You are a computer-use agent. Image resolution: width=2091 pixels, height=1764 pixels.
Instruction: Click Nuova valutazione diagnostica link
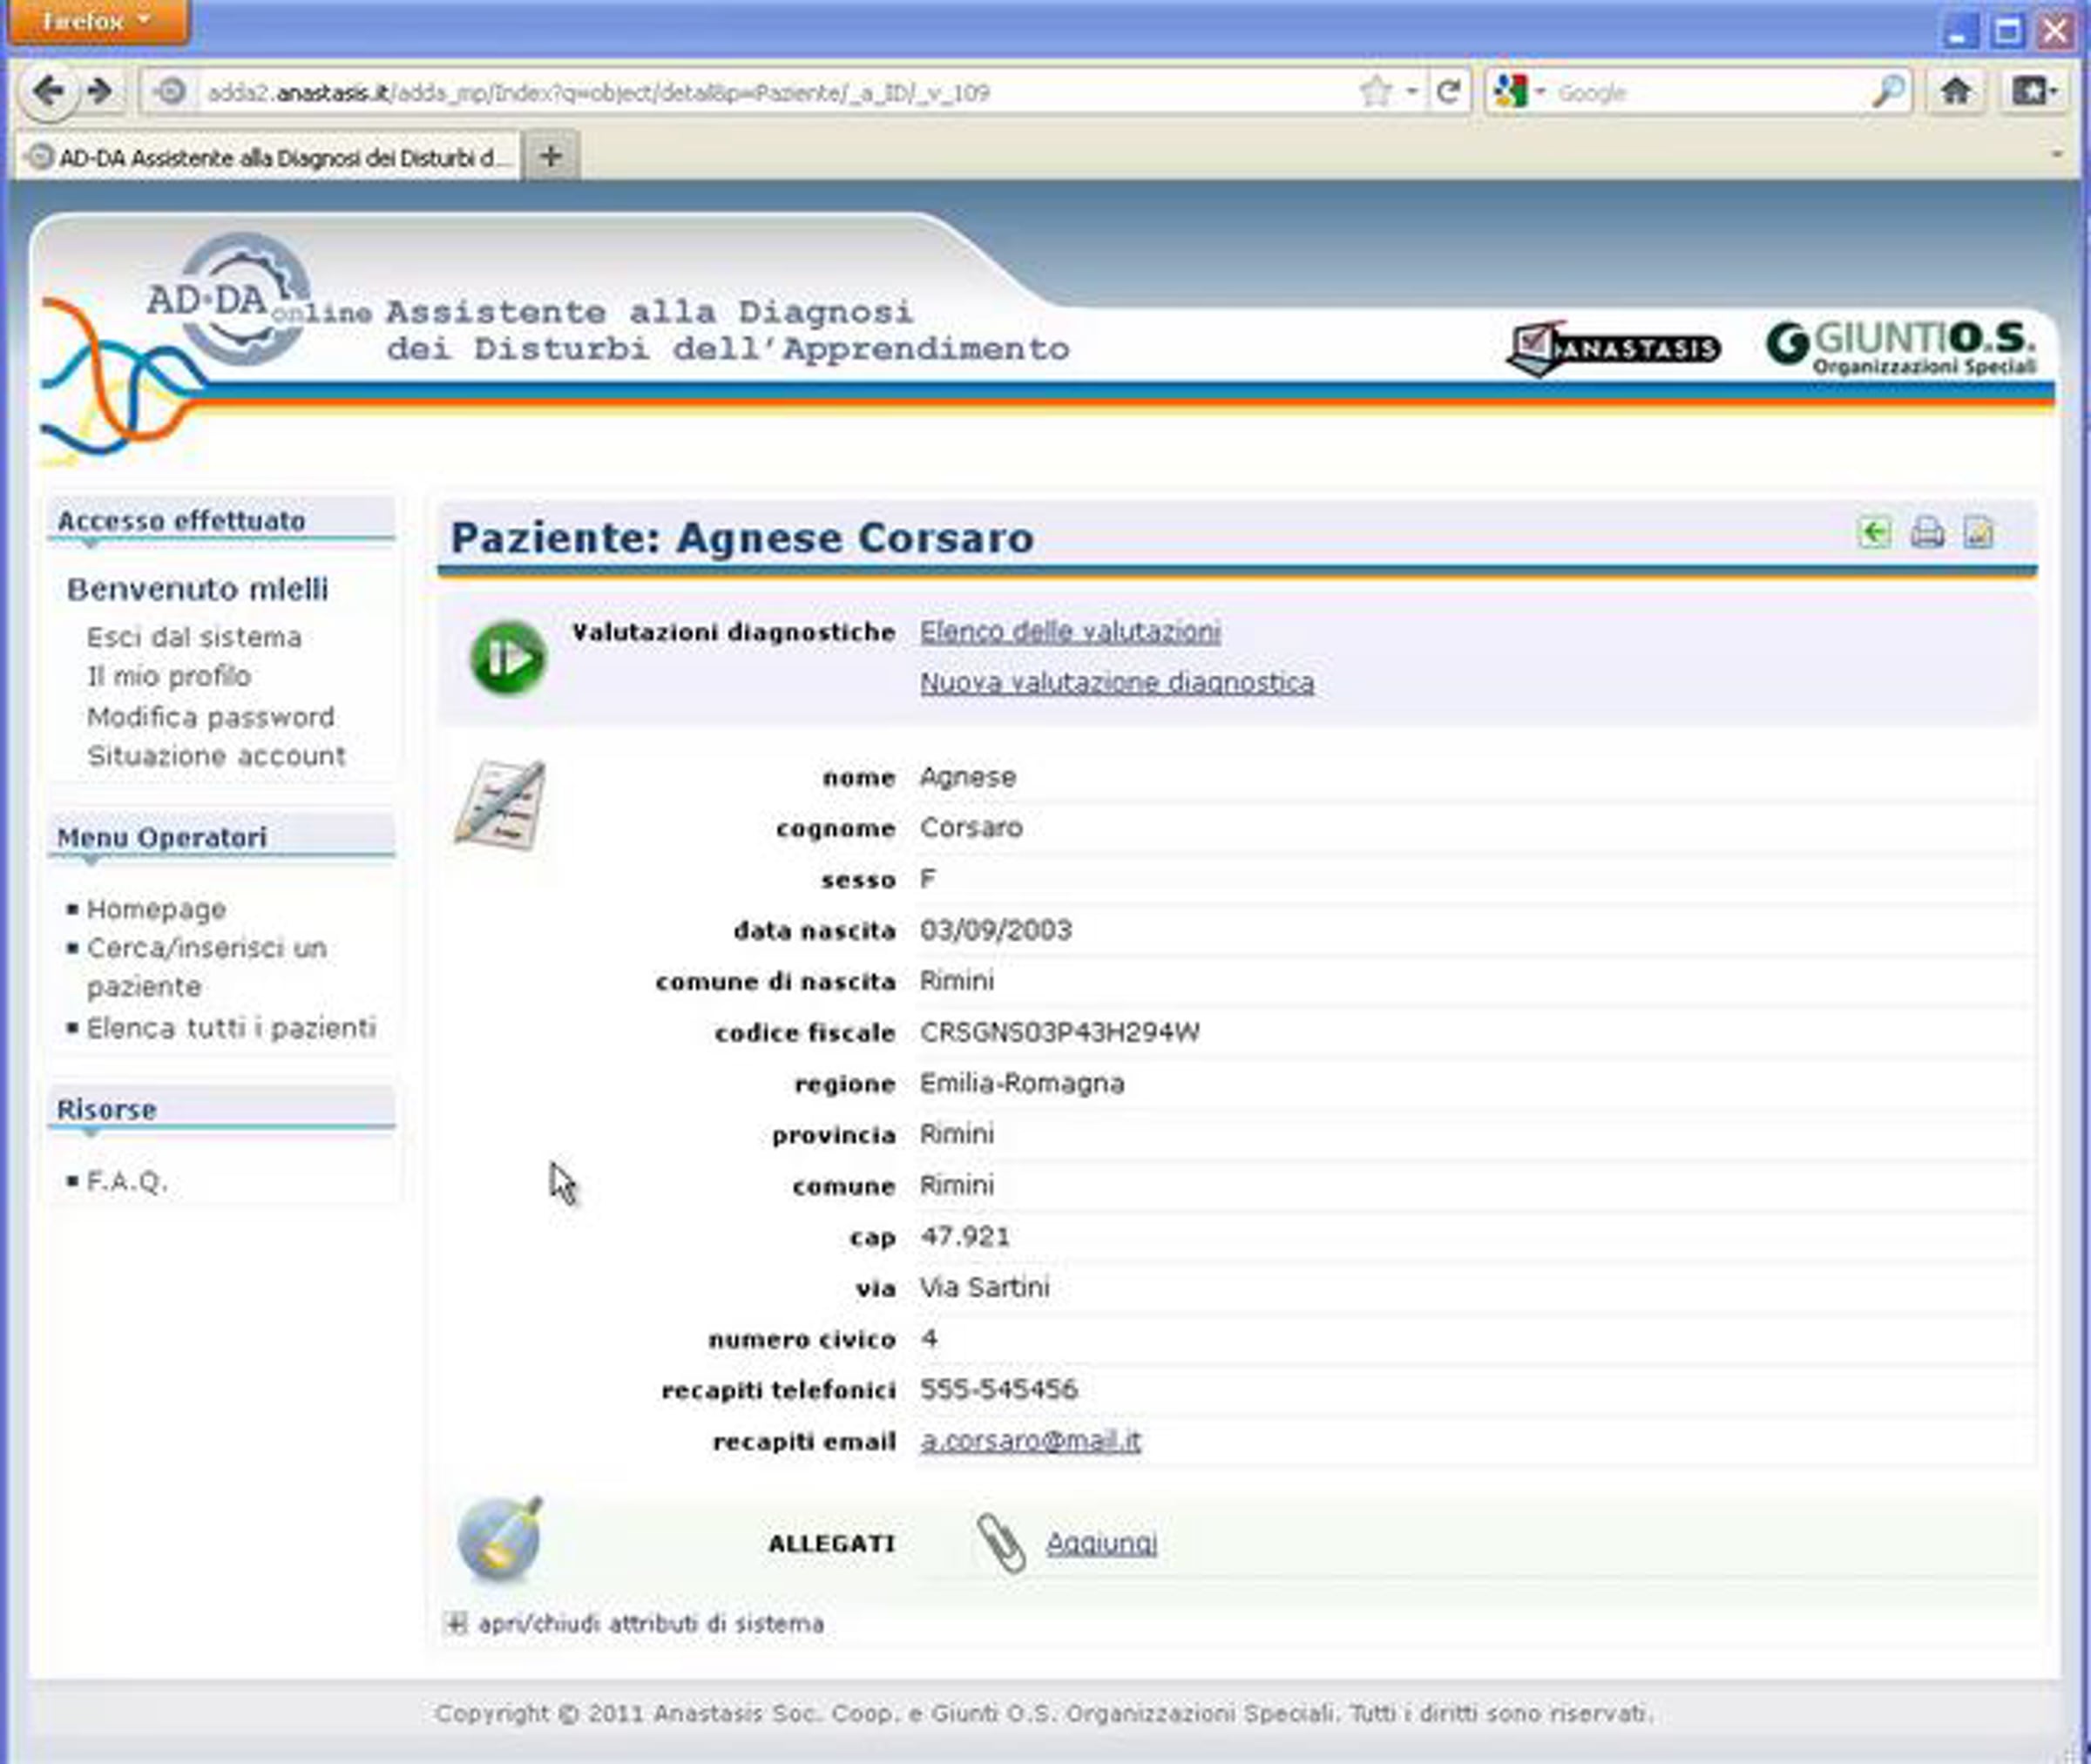click(1117, 683)
